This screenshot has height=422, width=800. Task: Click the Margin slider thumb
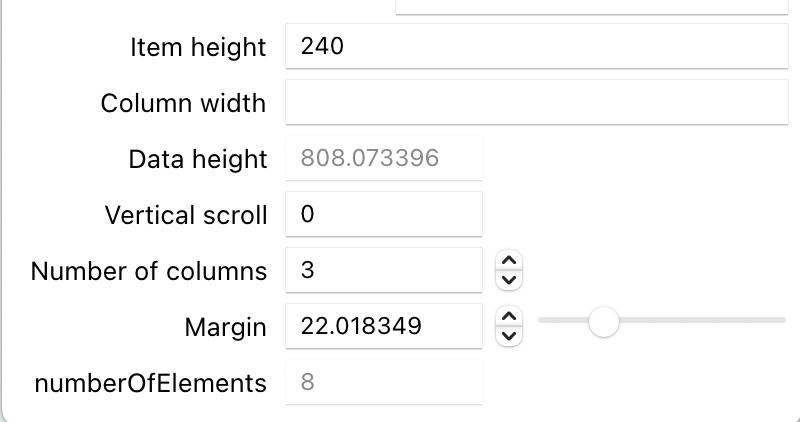(x=603, y=321)
